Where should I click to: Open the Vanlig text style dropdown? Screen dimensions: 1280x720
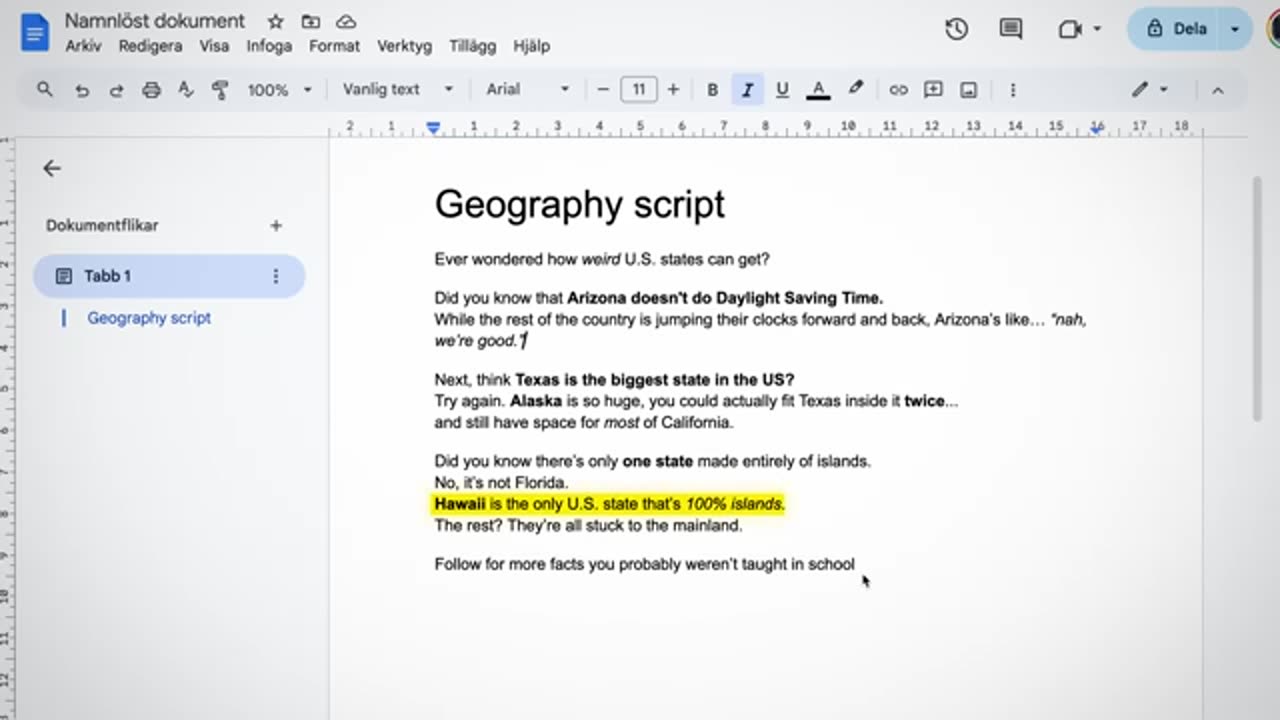398,89
